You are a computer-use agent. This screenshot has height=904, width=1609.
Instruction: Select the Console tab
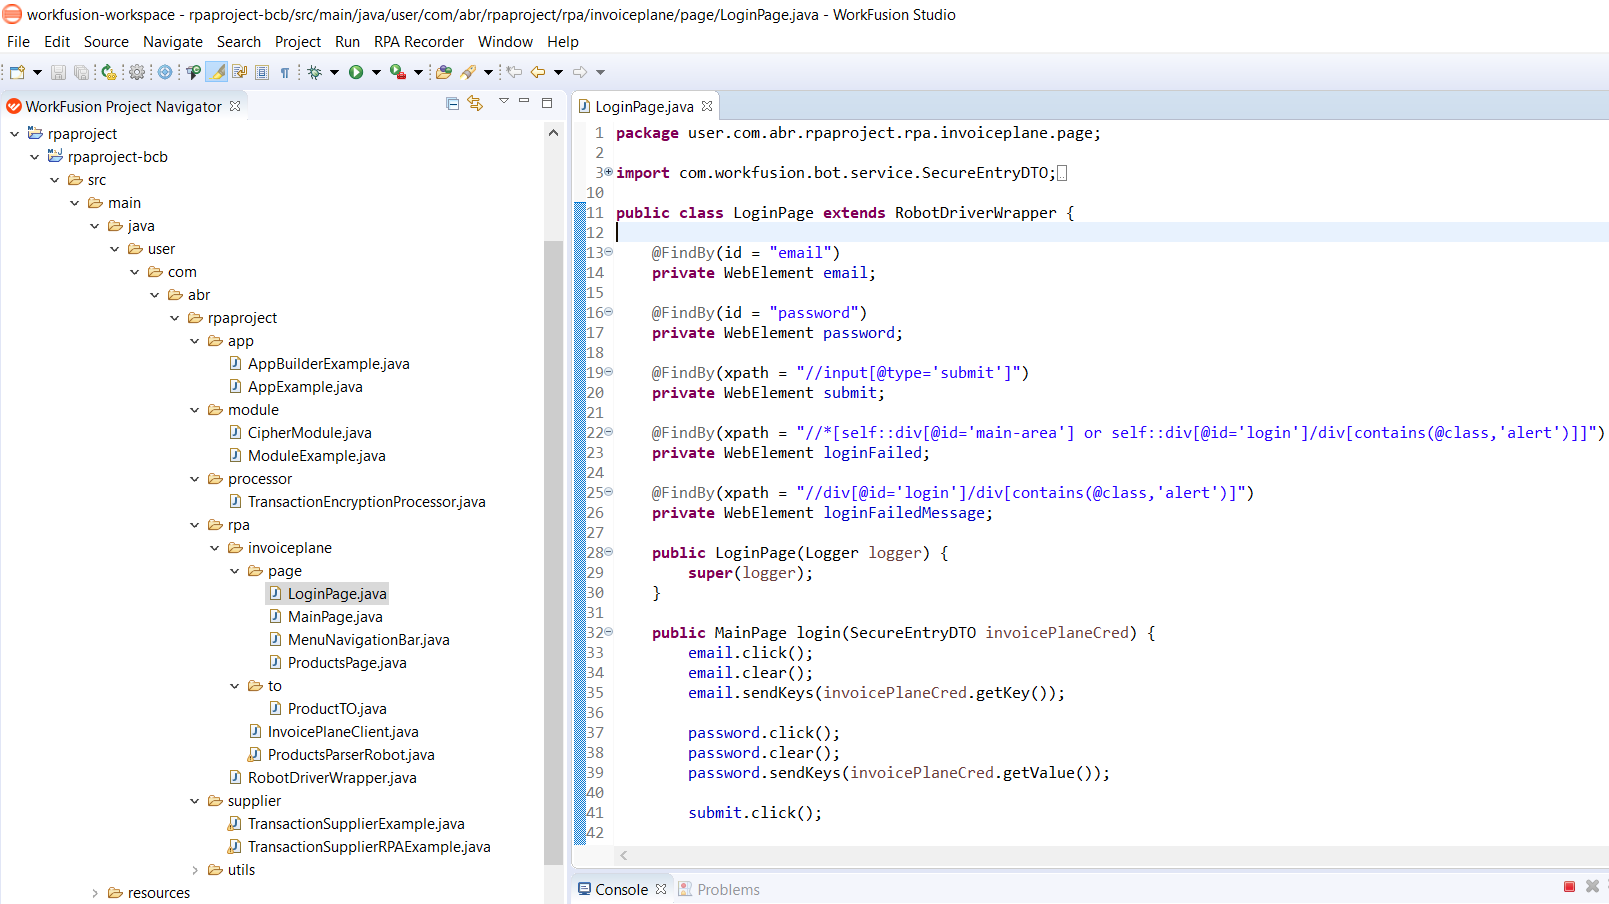[621, 890]
